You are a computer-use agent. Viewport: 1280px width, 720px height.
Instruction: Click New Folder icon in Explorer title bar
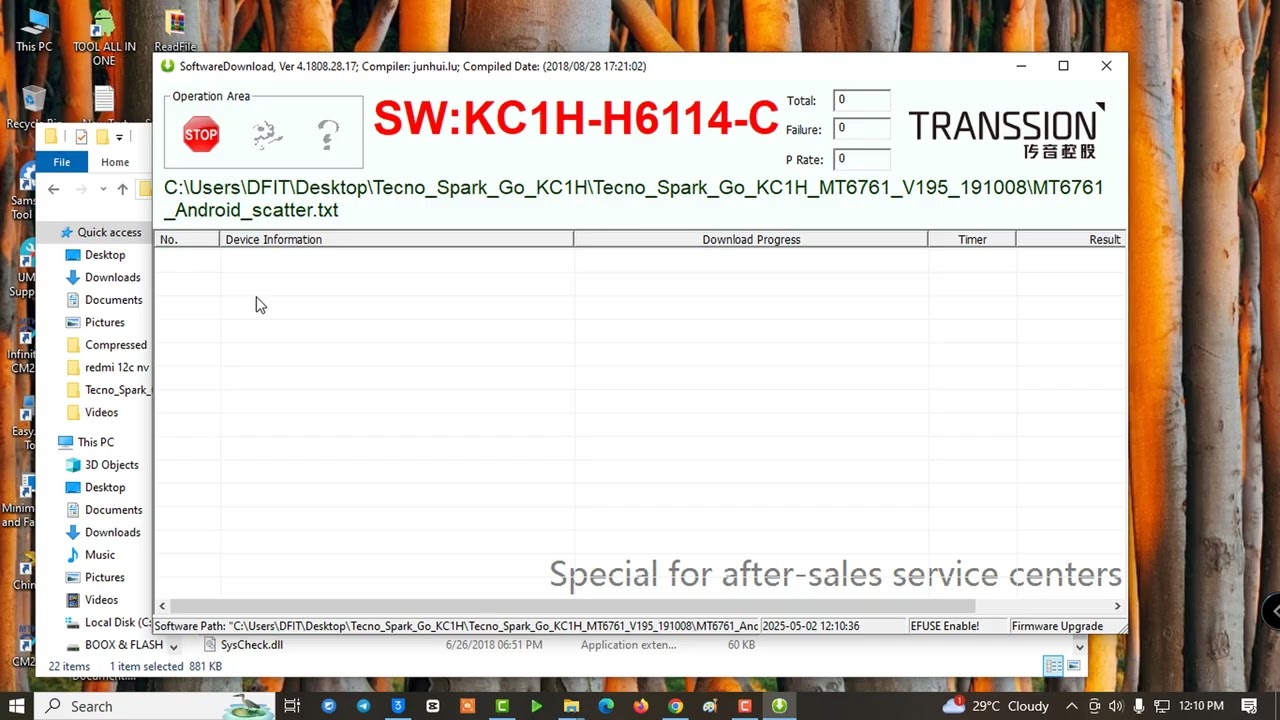tap(102, 137)
